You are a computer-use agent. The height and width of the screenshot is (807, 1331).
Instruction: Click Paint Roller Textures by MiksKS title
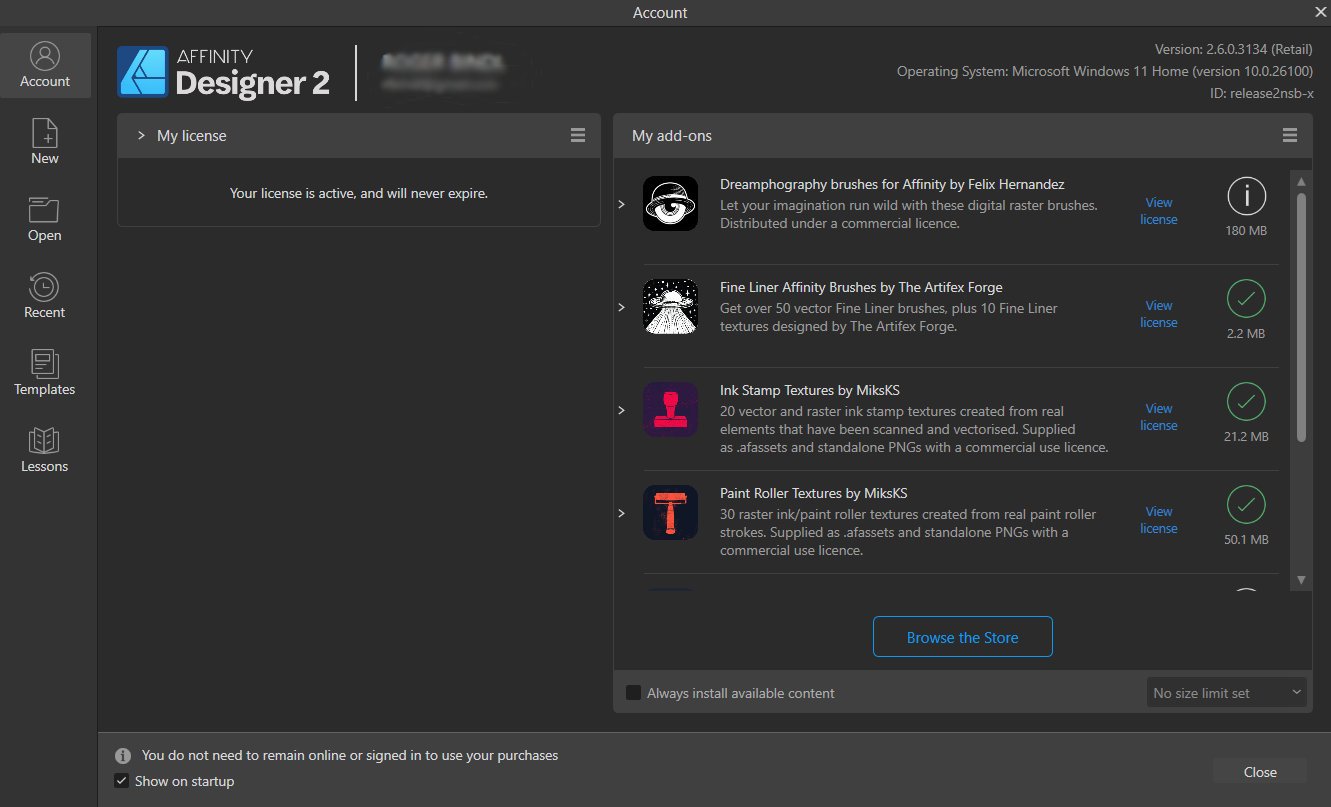[814, 493]
